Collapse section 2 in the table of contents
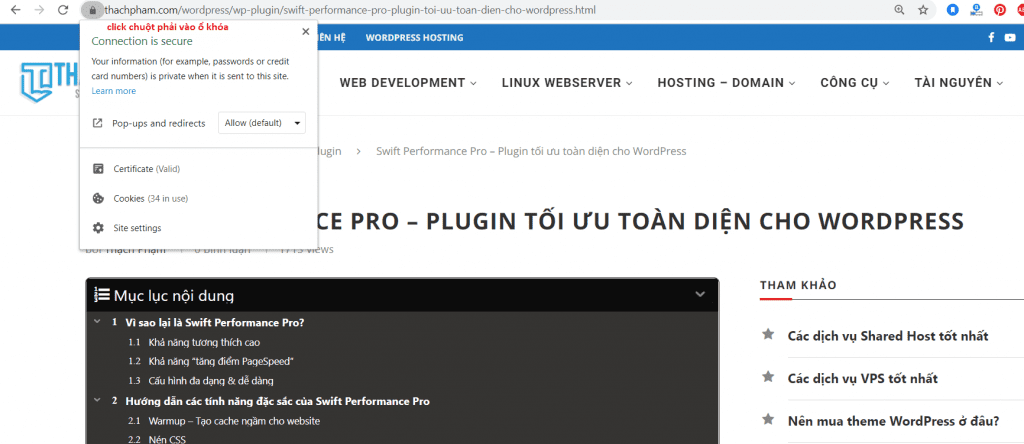Image resolution: width=1024 pixels, height=444 pixels. (97, 401)
